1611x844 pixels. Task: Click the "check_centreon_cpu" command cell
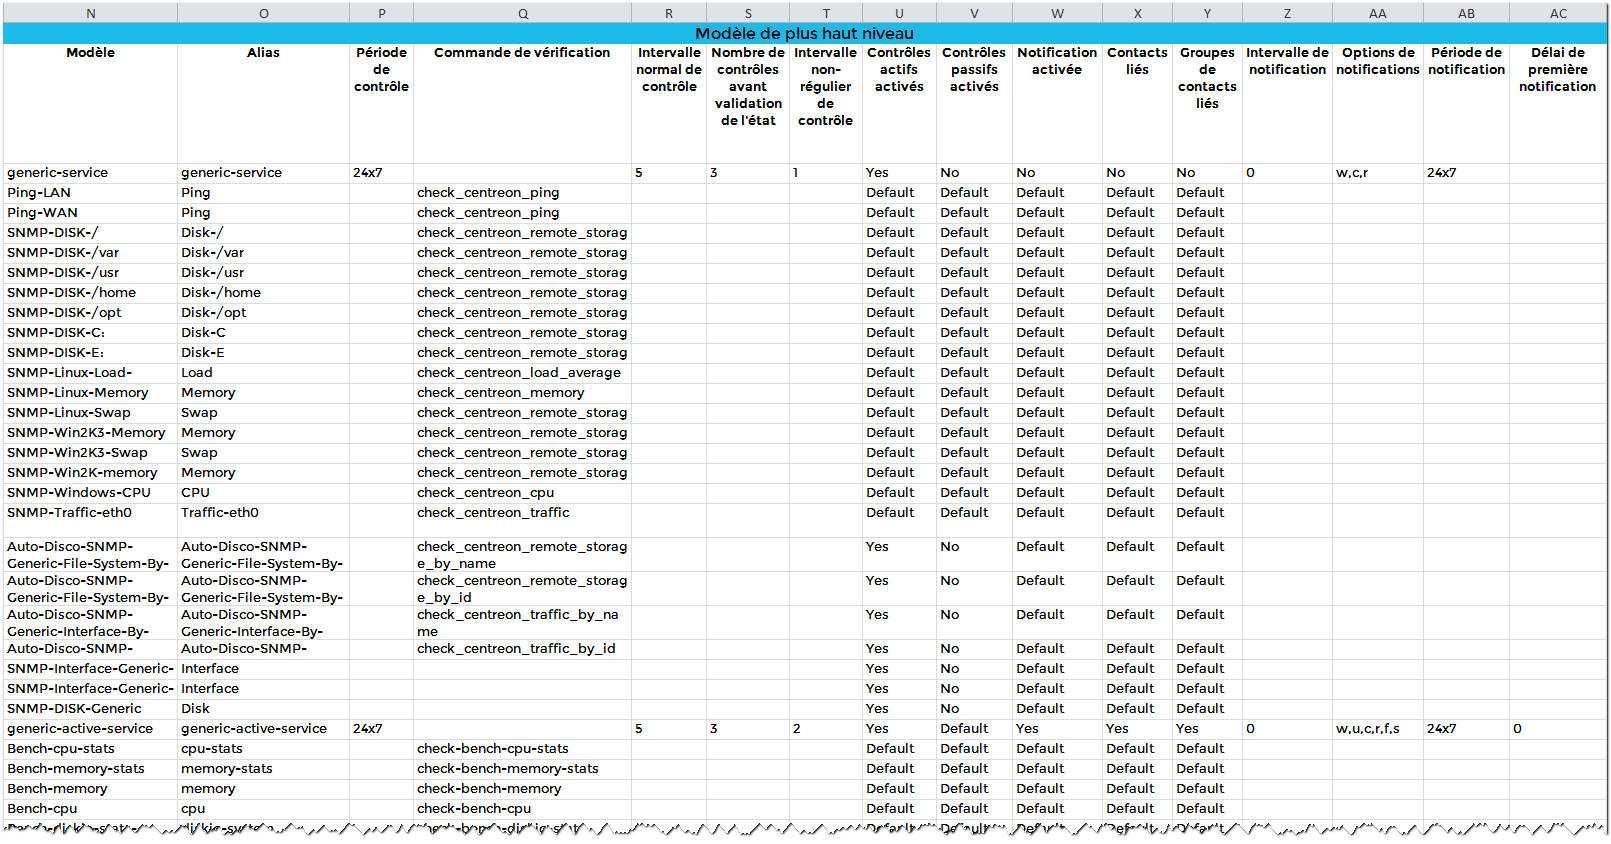click(486, 493)
